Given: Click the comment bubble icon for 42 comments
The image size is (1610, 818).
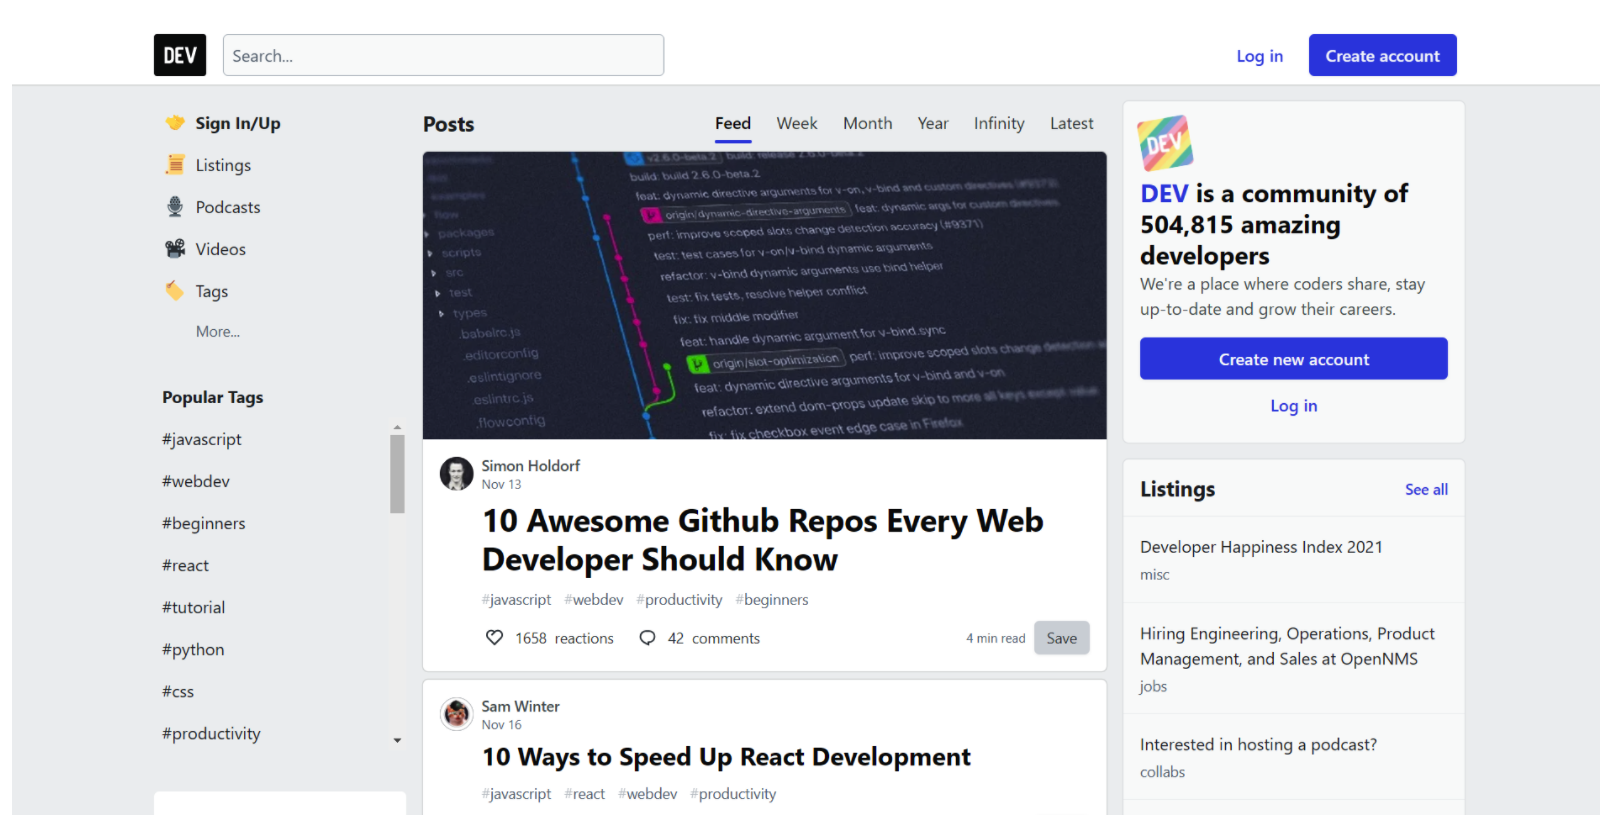Looking at the screenshot, I should pyautogui.click(x=648, y=638).
